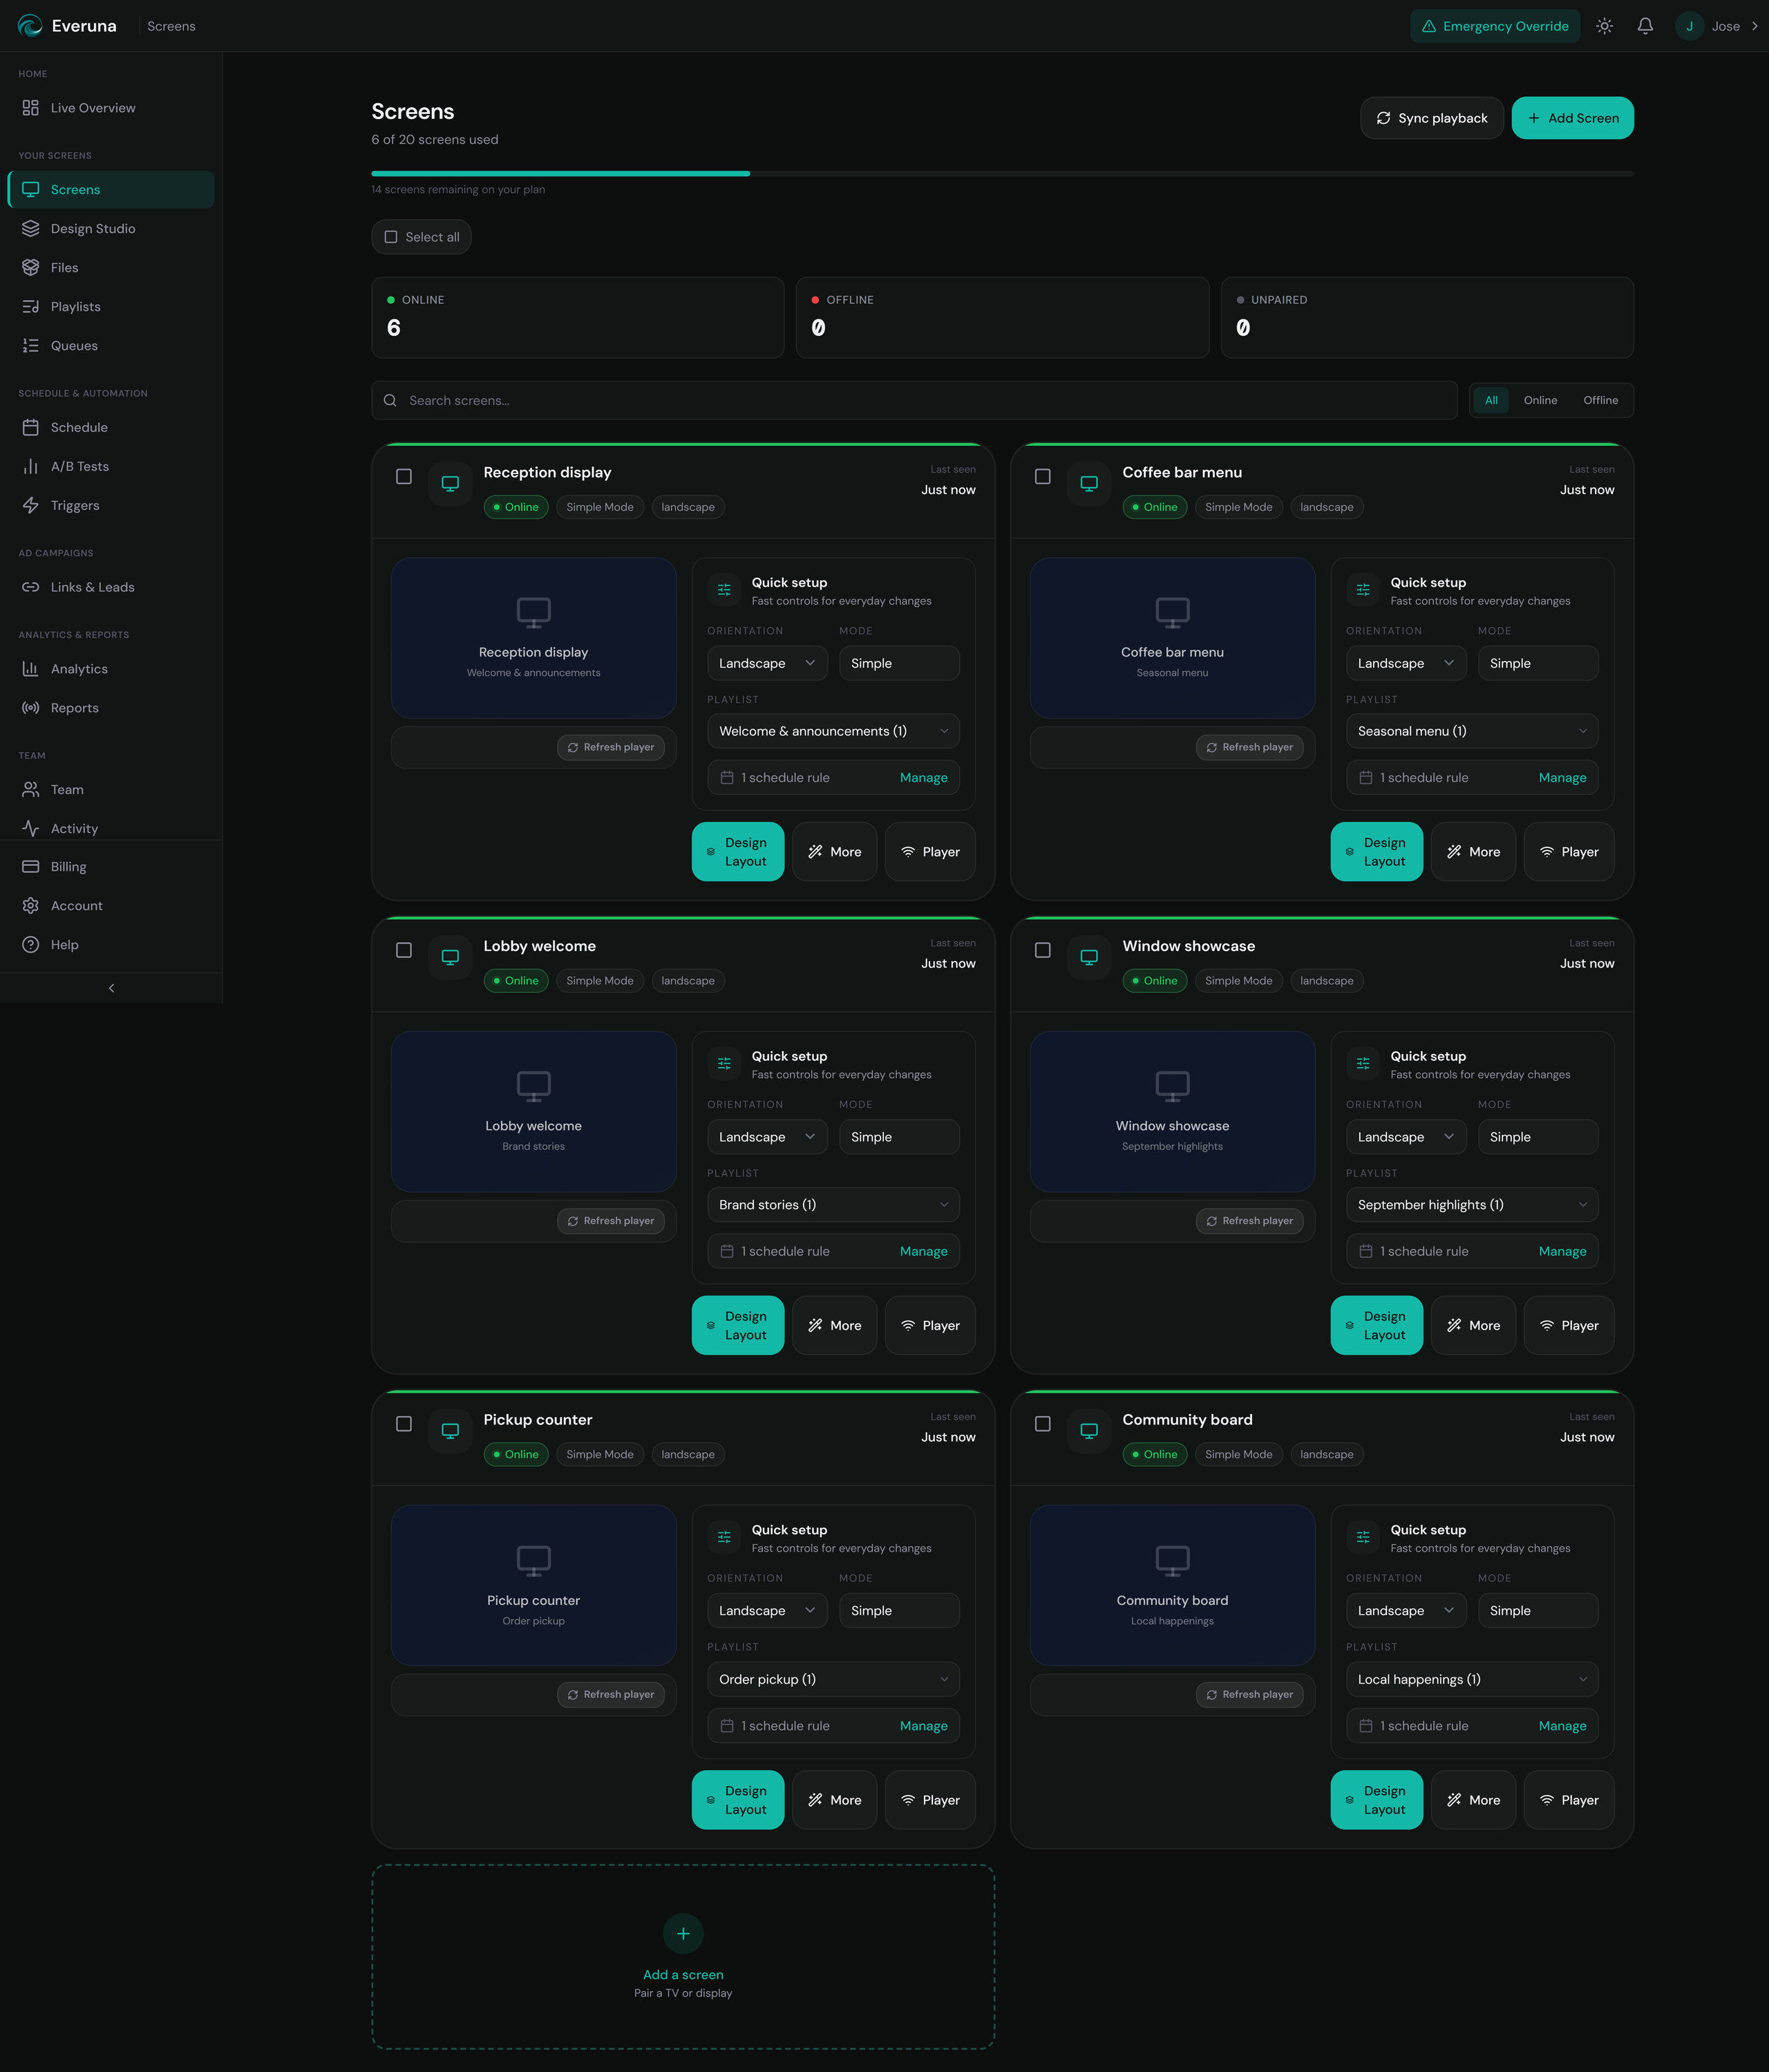Viewport: 1769px width, 2072px height.
Task: Click the Mode Simple field for Window showcase
Action: 1538,1137
